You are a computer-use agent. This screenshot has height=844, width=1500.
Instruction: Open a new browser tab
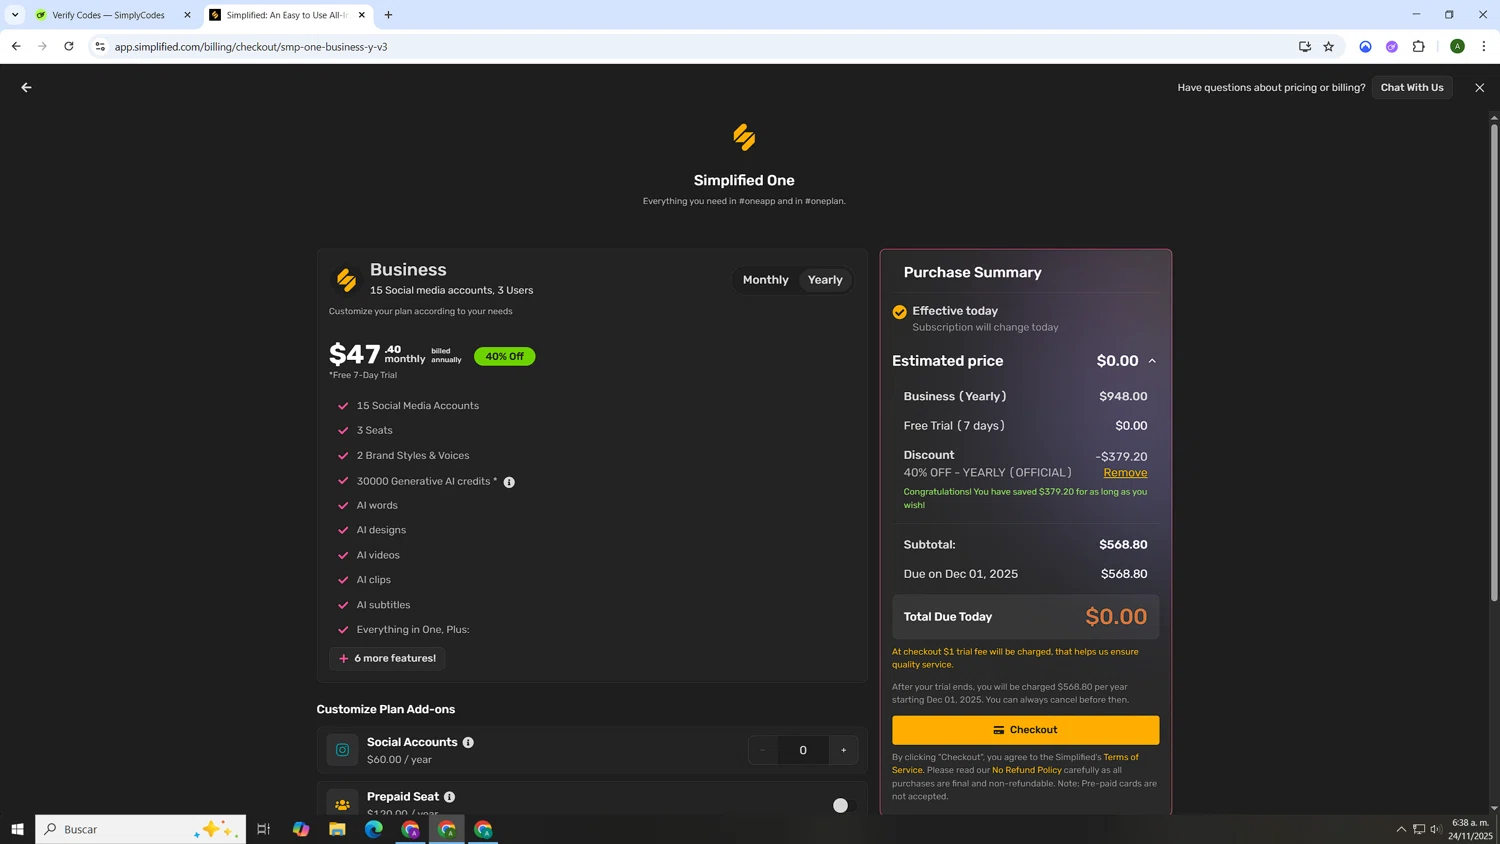388,15
